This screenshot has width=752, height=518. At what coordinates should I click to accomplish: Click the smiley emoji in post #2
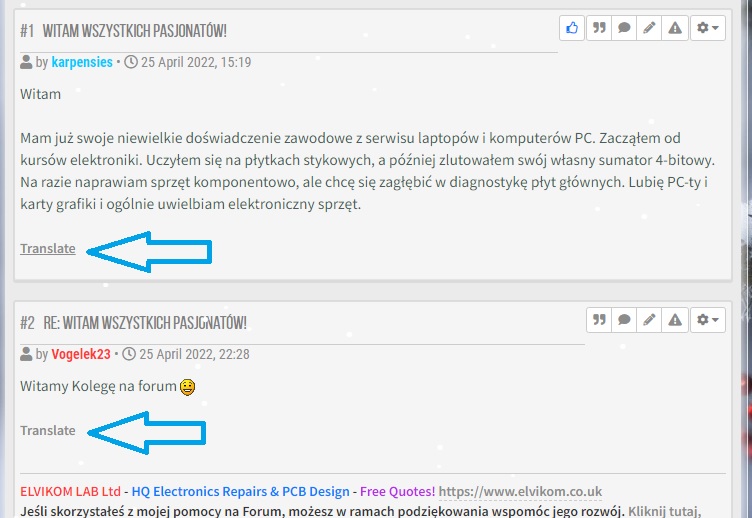[188, 387]
